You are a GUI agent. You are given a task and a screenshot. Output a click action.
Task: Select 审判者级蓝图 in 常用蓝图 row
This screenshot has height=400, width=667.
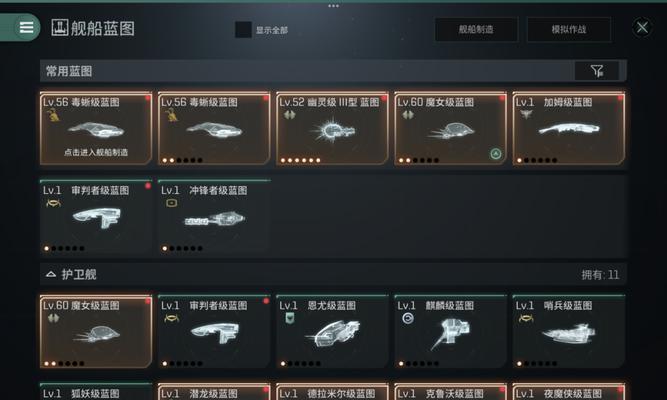point(96,217)
